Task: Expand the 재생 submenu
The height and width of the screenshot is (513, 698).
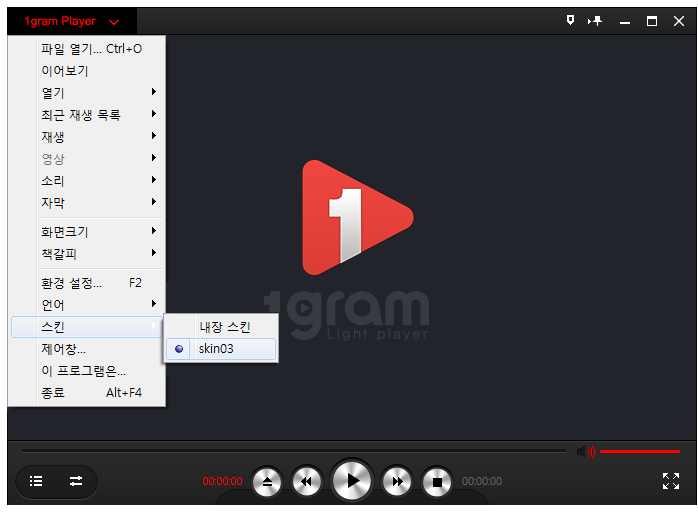Action: tap(87, 136)
